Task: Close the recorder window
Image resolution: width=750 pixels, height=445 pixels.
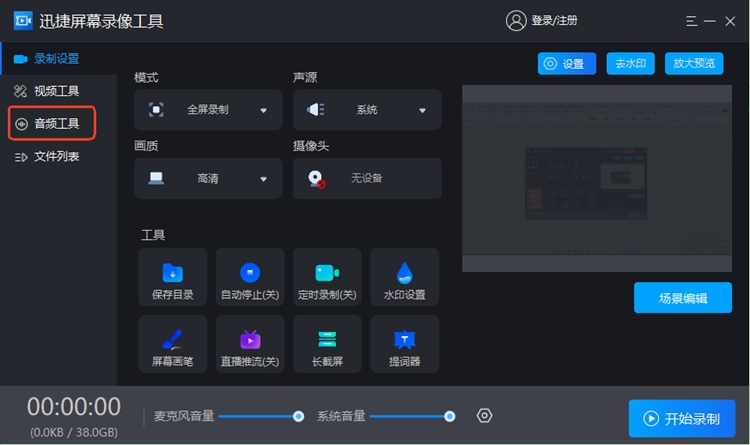Action: click(730, 21)
